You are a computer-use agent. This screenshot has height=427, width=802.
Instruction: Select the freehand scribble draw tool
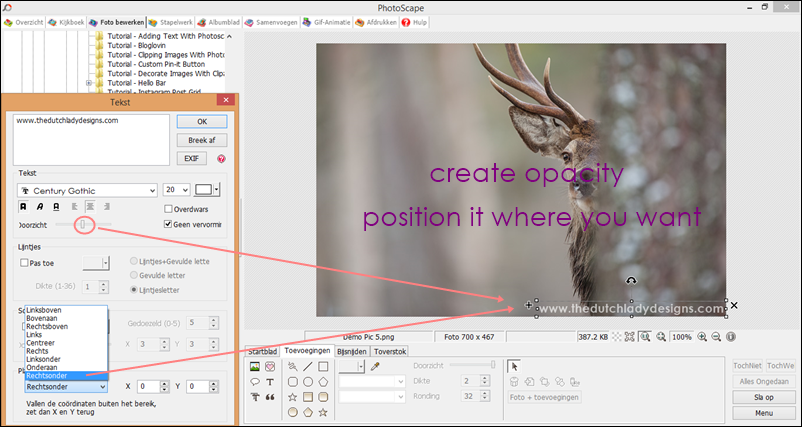(293, 367)
